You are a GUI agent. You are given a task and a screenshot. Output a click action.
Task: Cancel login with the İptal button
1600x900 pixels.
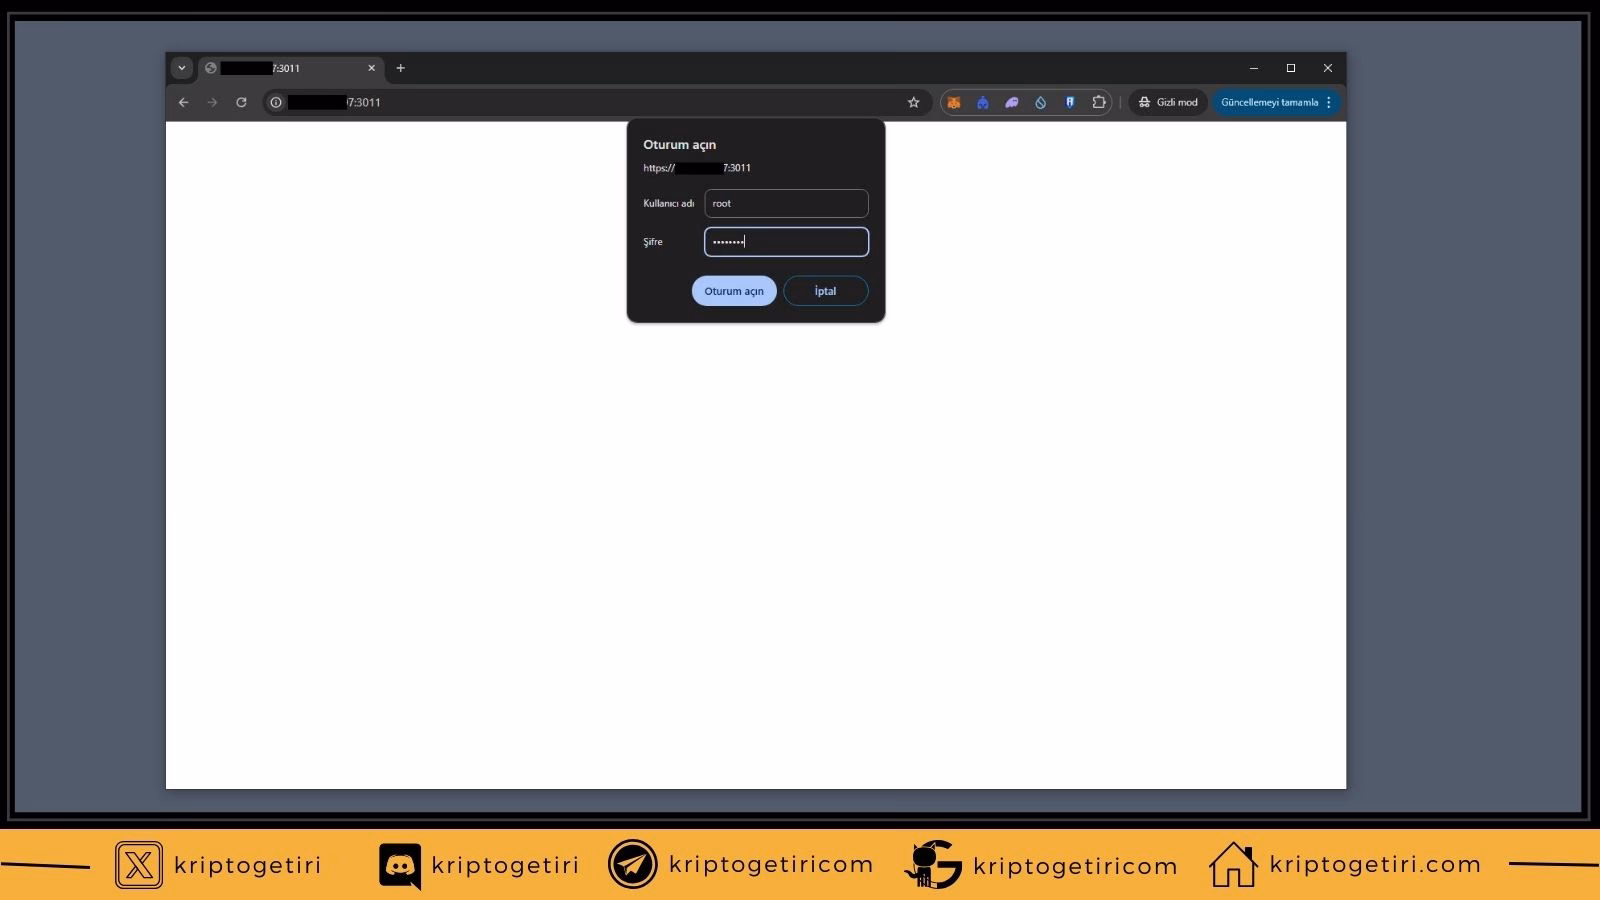tap(825, 291)
